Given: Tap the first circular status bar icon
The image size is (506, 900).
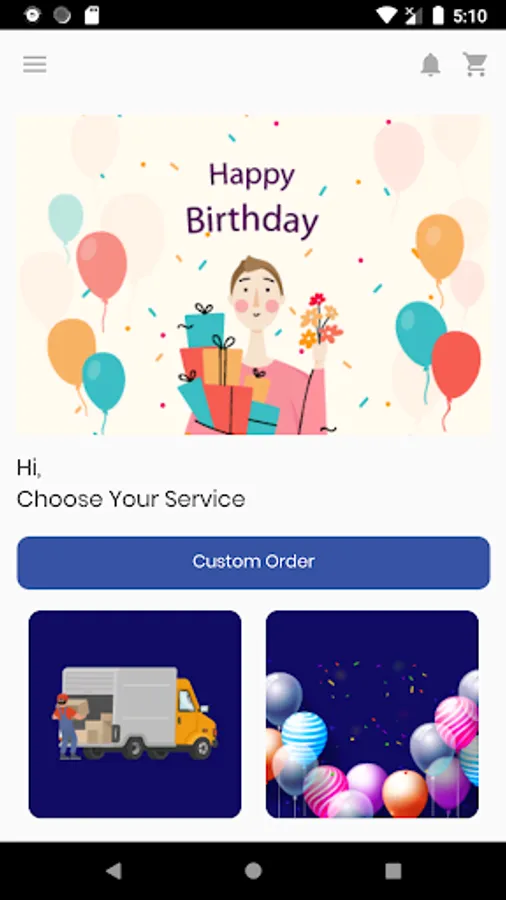Looking at the screenshot, I should click(x=33, y=15).
